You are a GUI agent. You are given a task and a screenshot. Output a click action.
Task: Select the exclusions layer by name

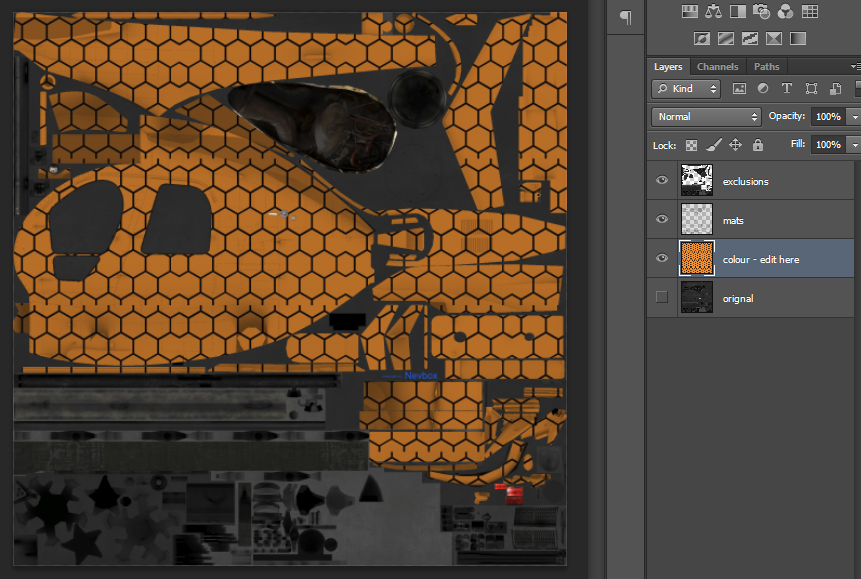[745, 182]
